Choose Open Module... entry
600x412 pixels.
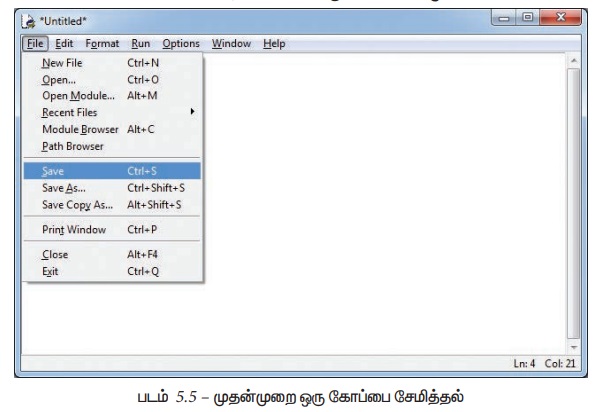[78, 96]
